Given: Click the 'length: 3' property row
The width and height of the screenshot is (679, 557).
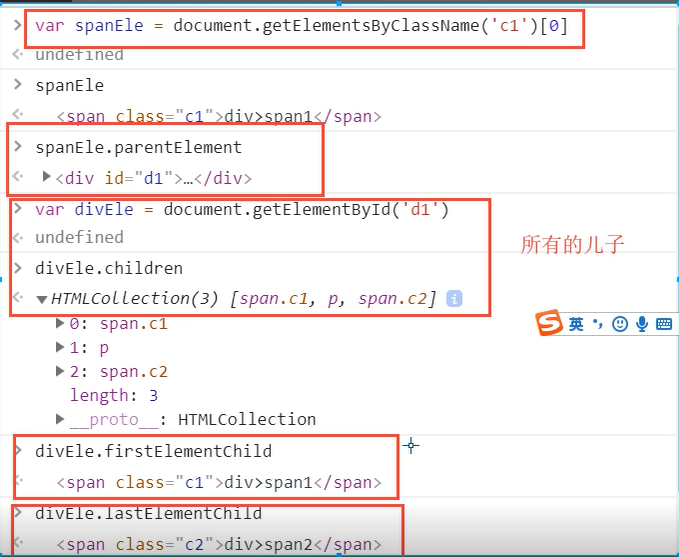Looking at the screenshot, I should tap(113, 396).
